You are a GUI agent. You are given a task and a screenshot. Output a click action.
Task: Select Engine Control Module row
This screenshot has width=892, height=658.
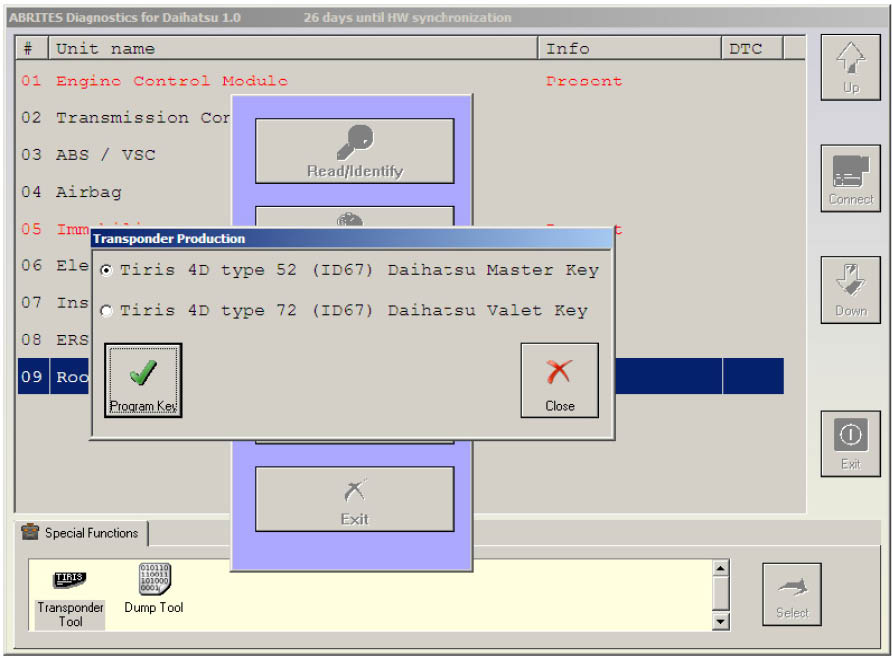click(171, 81)
